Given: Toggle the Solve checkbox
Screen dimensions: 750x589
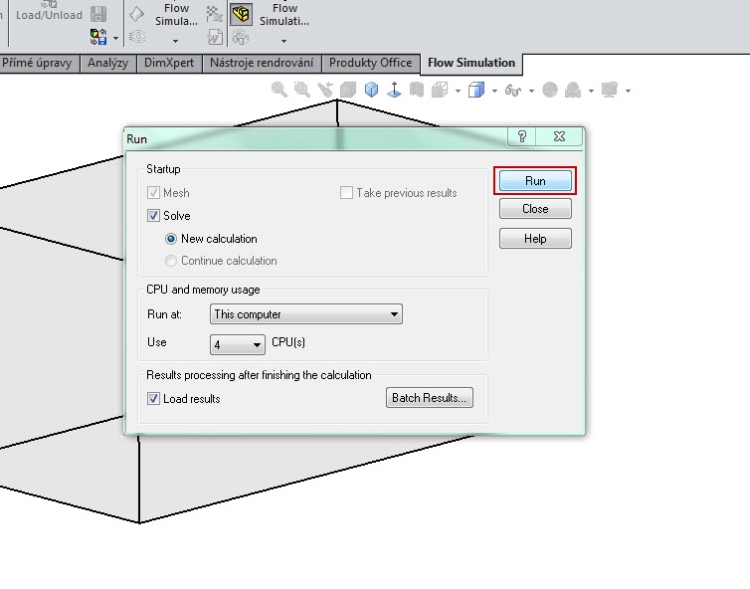Looking at the screenshot, I should (153, 216).
